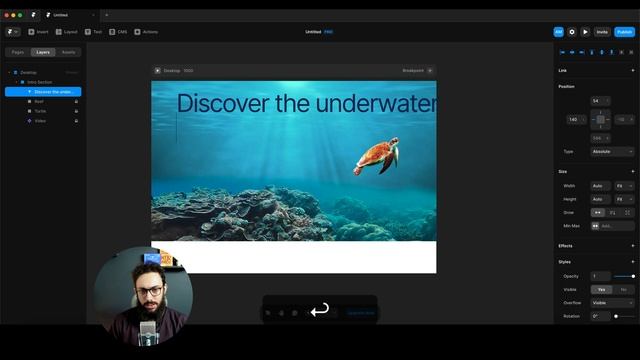This screenshot has width=640, height=360.
Task: Select the Turtle layer
Action: tap(43, 111)
